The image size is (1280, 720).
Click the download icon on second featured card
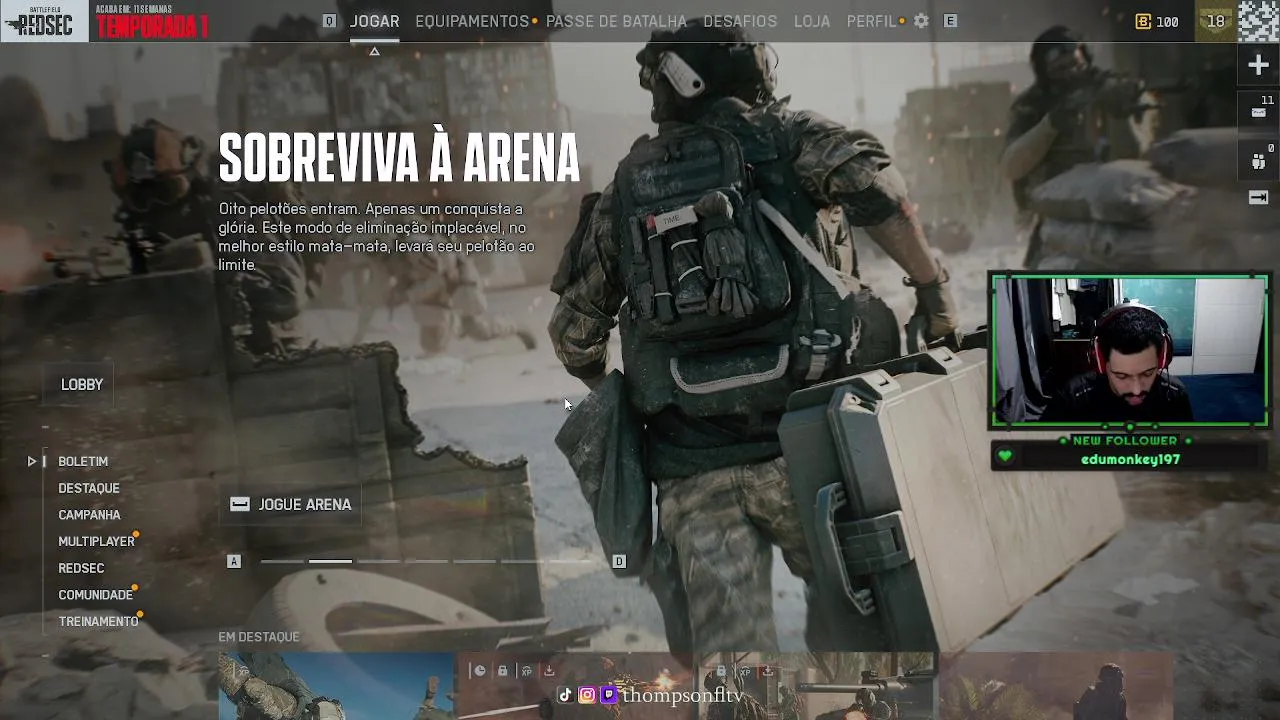coord(549,671)
